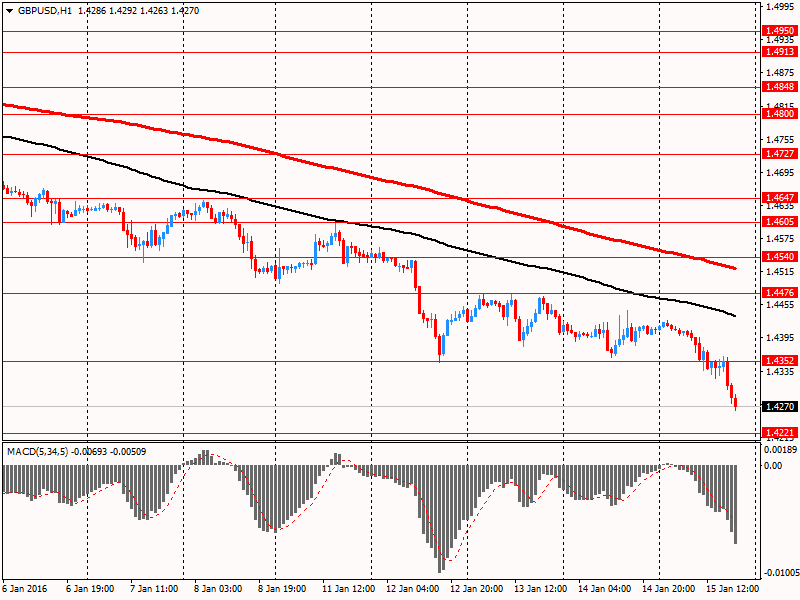Click the 14 Jan 20:00 time axis label
Screen dimensions: 800x600
point(668,589)
